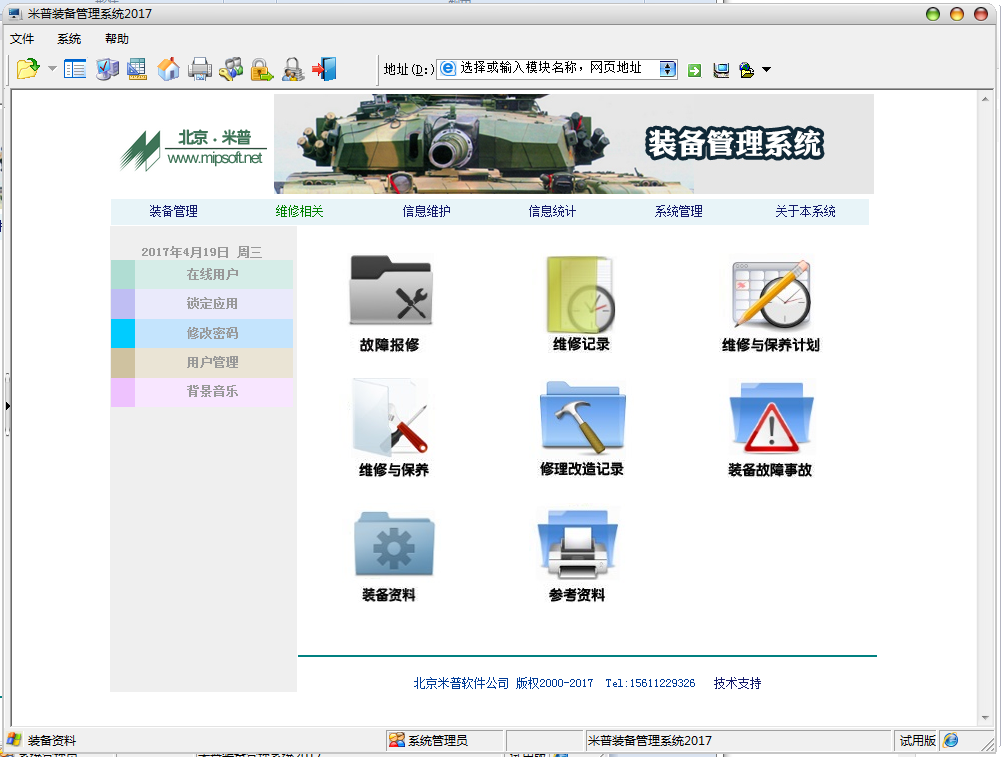Click the 装备资料 status bar icon
The height and width of the screenshot is (757, 1001).
[x=14, y=740]
